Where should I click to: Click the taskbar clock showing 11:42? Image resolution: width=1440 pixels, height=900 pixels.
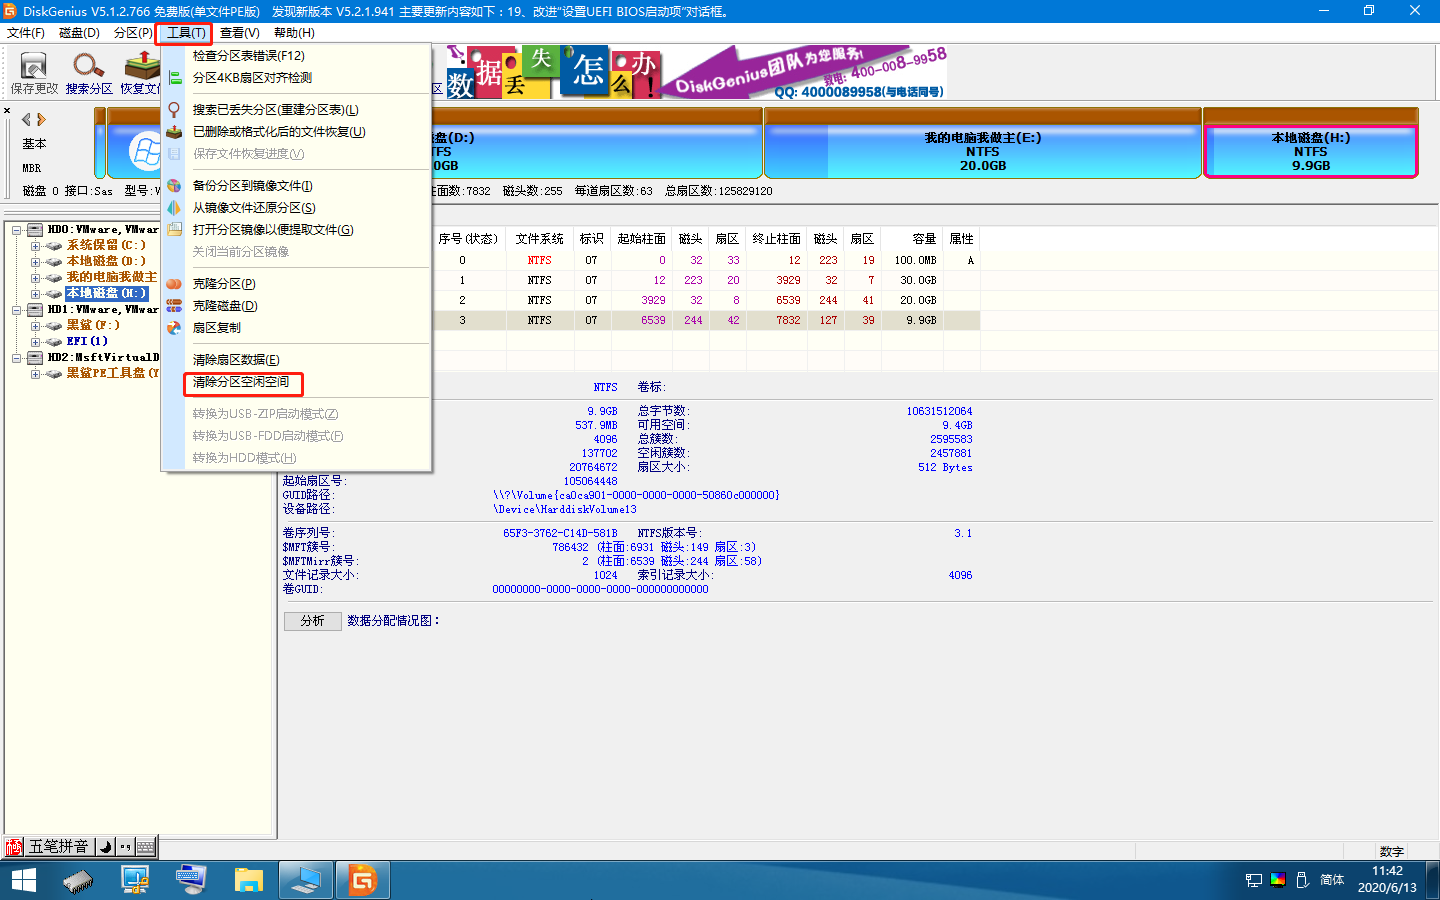coord(1387,880)
